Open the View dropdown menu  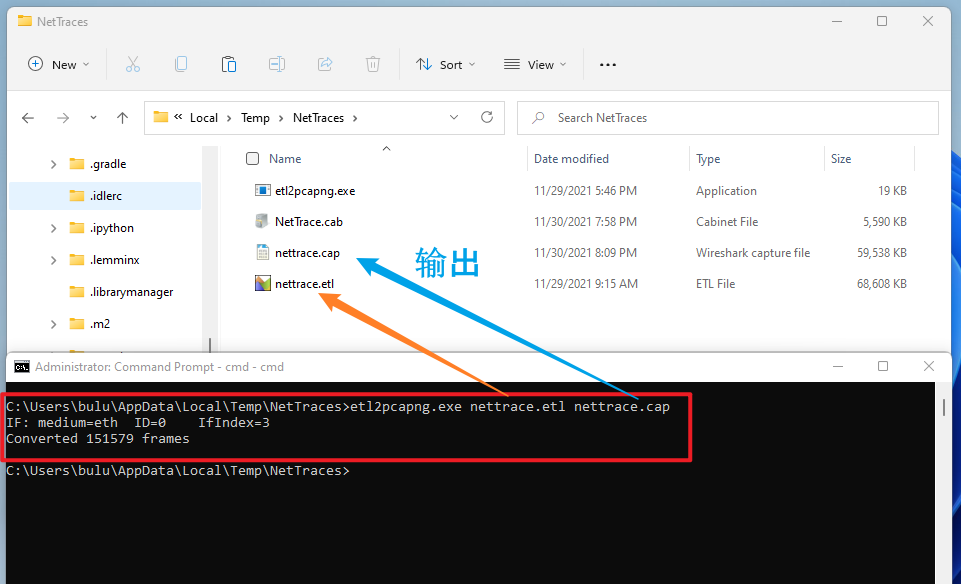click(x=535, y=64)
